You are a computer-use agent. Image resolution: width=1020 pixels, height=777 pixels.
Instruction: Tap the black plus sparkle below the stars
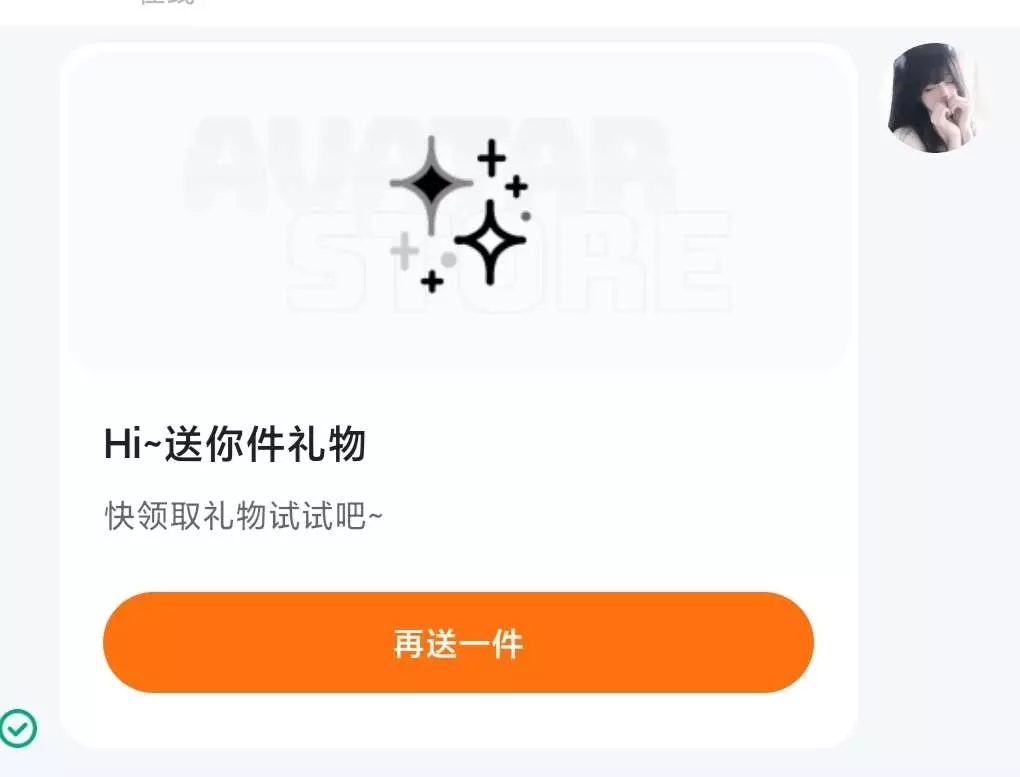pos(432,281)
